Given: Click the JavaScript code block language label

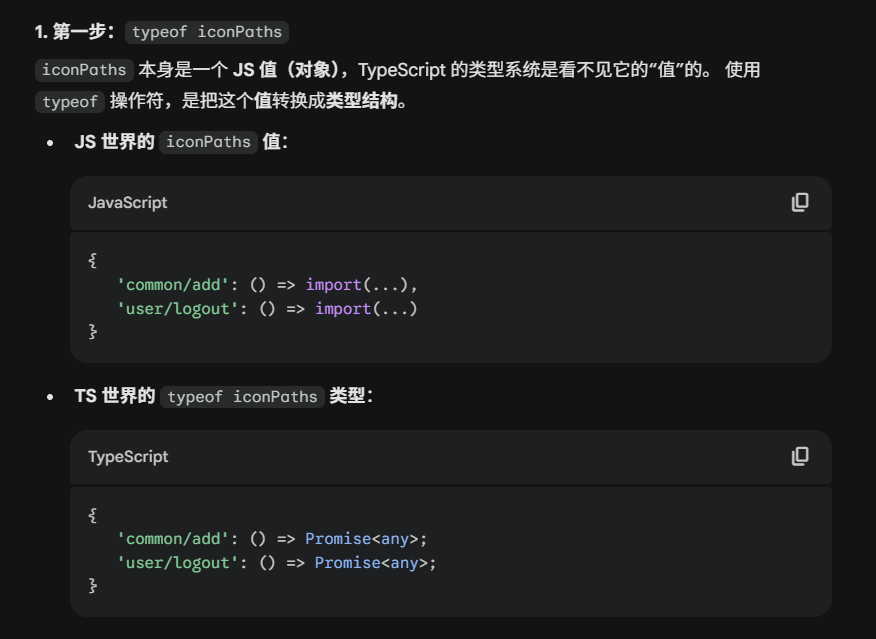Looking at the screenshot, I should click(127, 202).
